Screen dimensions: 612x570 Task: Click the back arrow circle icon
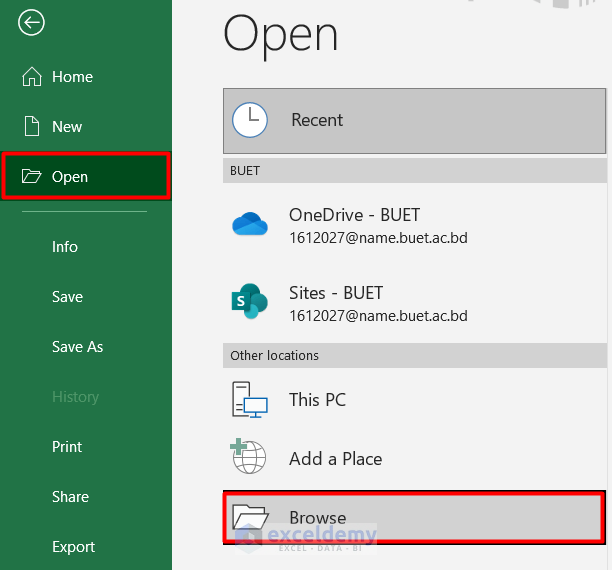click(31, 23)
